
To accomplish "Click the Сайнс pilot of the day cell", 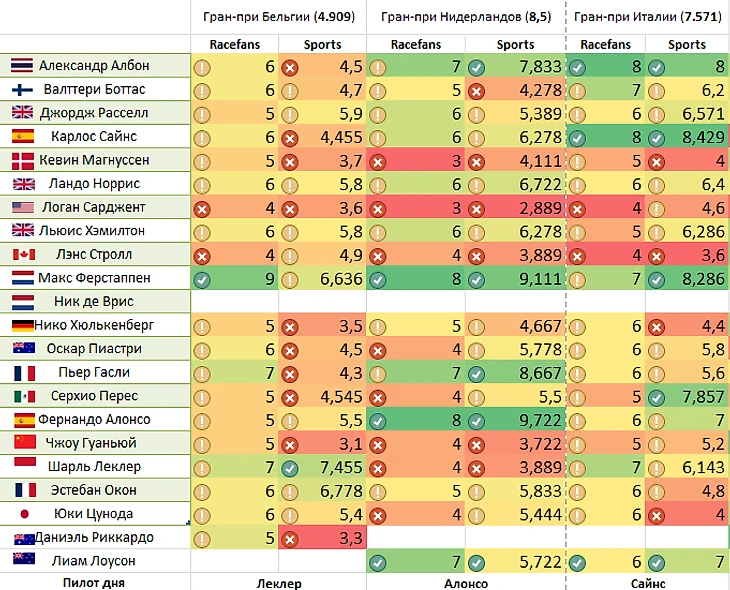I will click(x=648, y=583).
